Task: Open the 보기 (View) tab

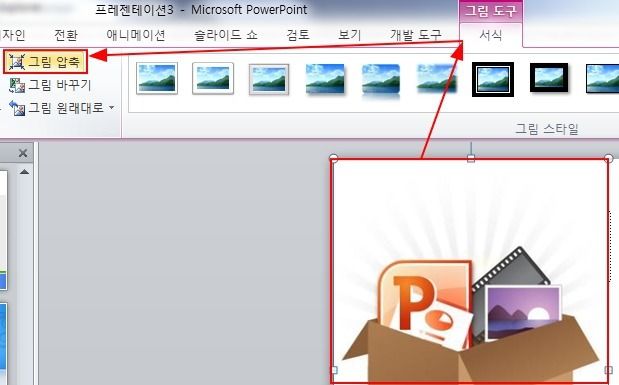Action: tap(350, 35)
